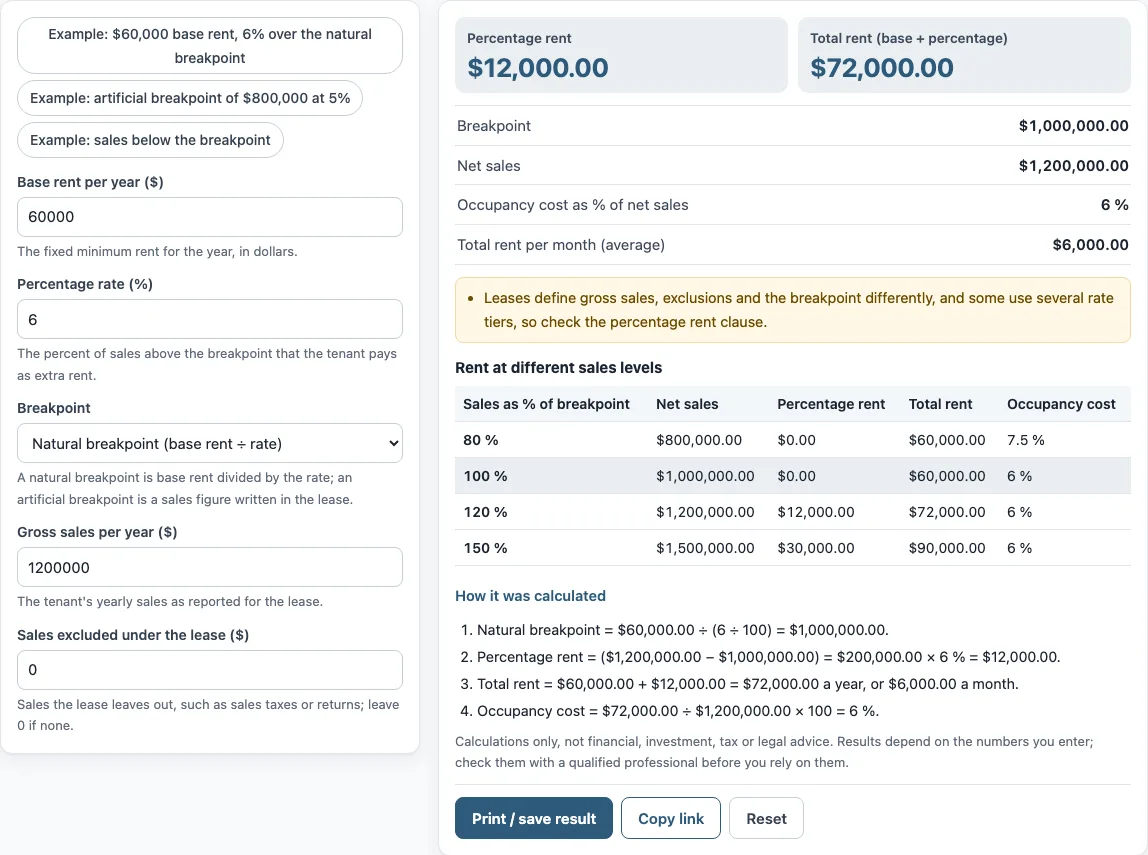Click the Breakpoint value $1,000,000.00 in summary

(1073, 126)
